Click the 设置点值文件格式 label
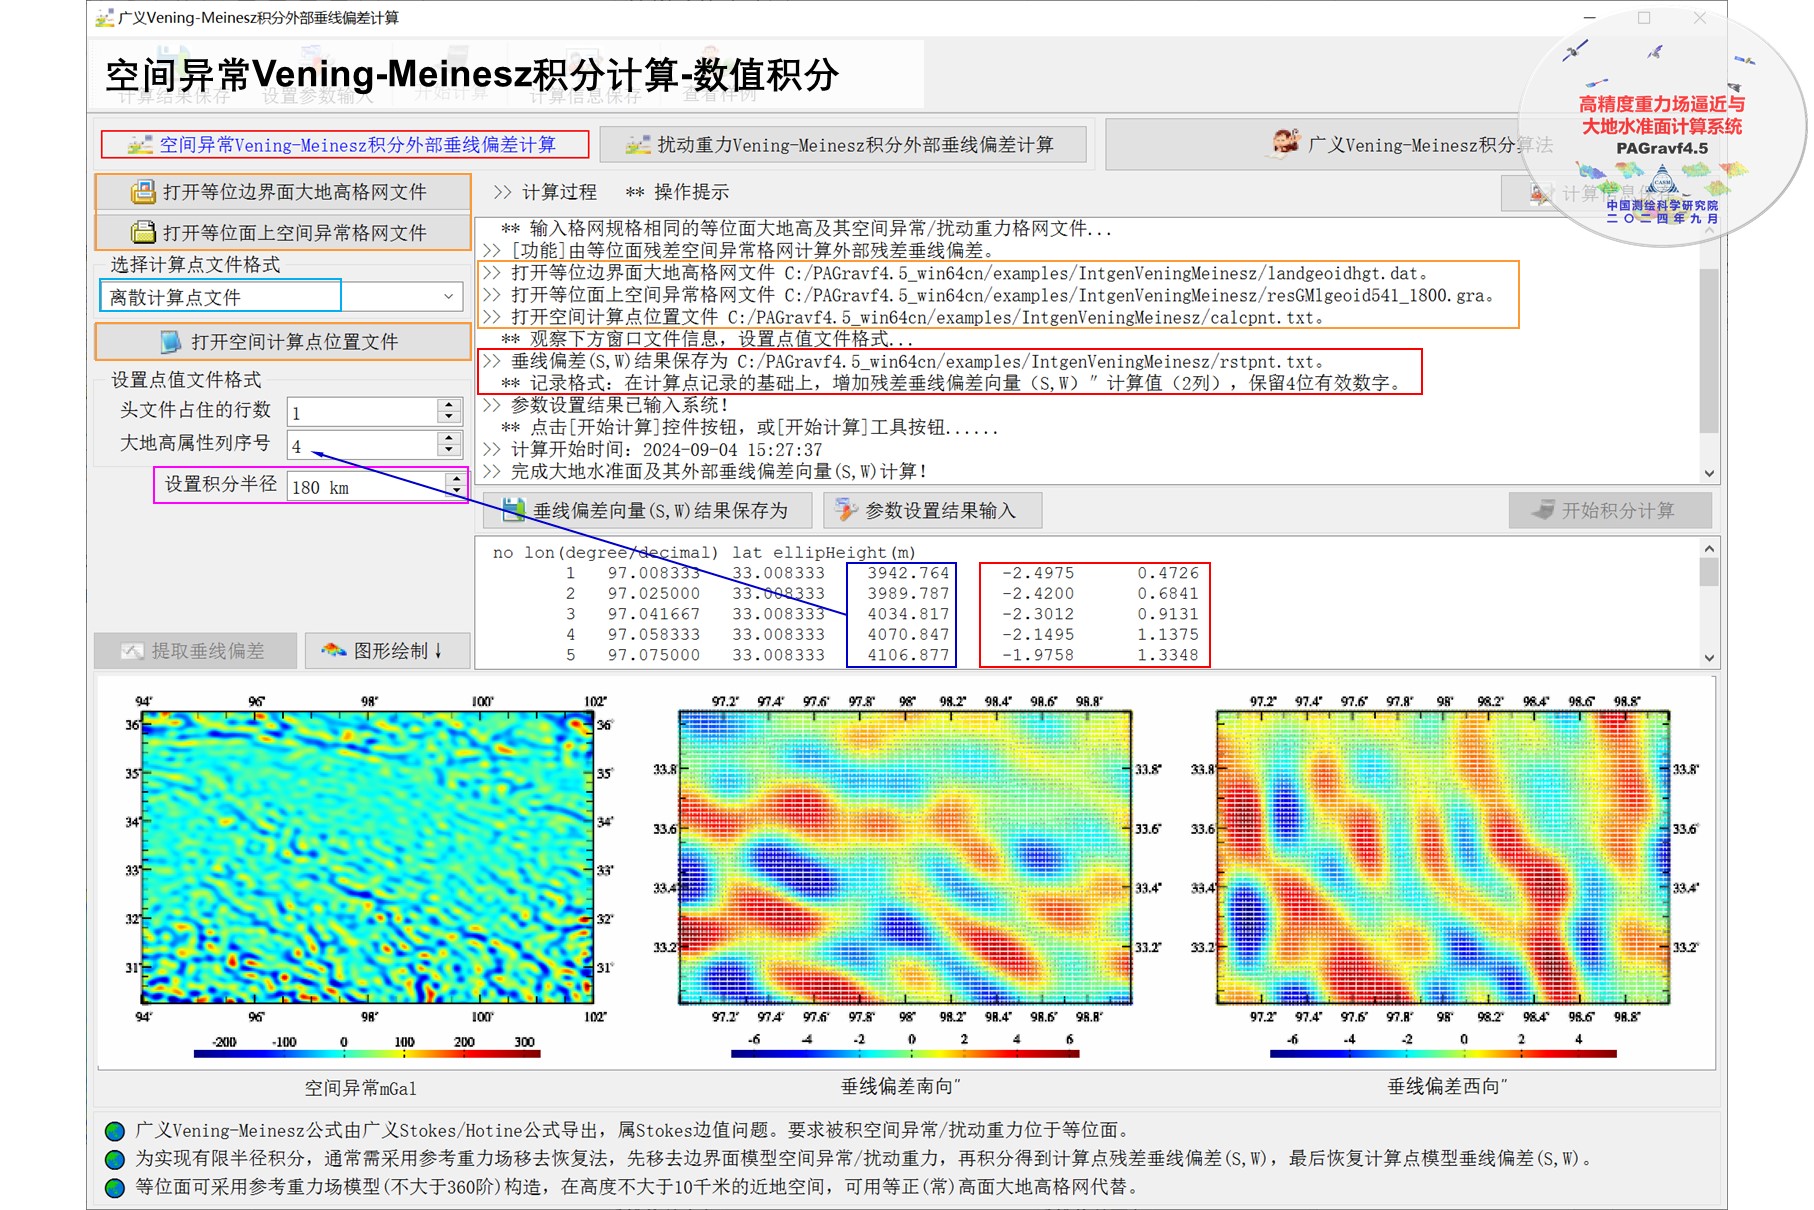 (x=186, y=380)
